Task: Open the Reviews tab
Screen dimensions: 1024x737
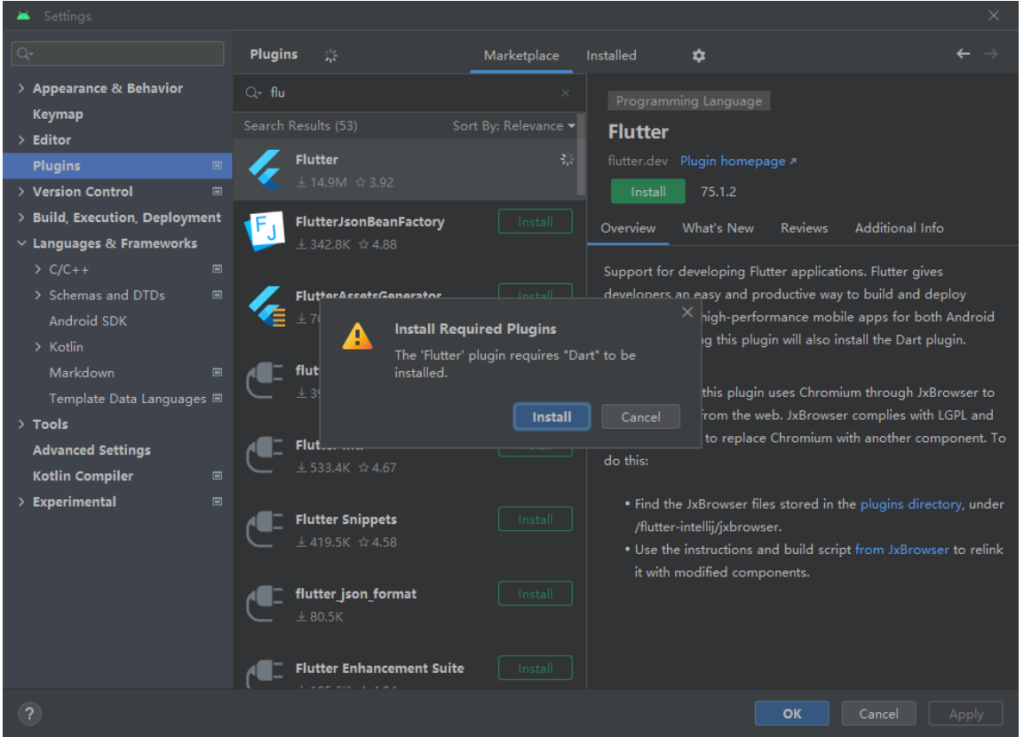Action: point(804,228)
